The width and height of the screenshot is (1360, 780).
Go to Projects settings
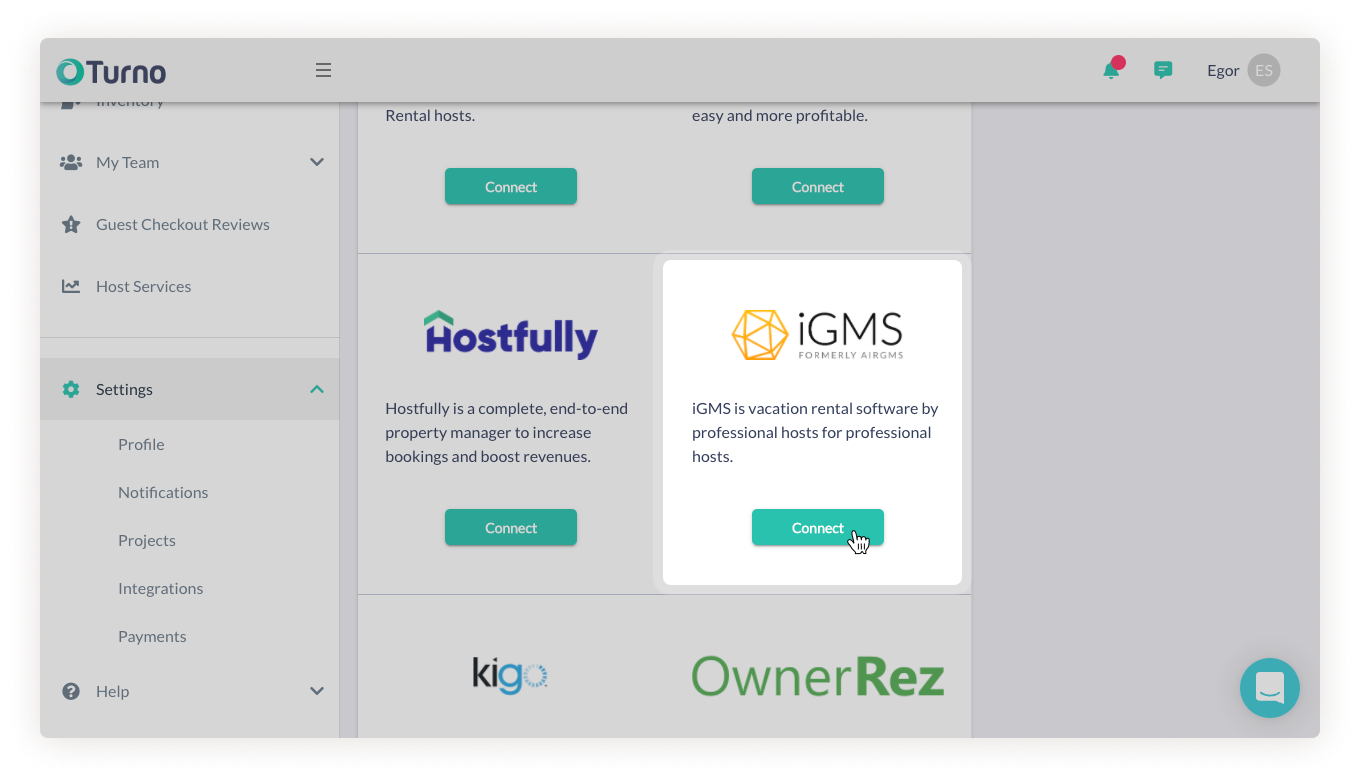pyautogui.click(x=147, y=540)
